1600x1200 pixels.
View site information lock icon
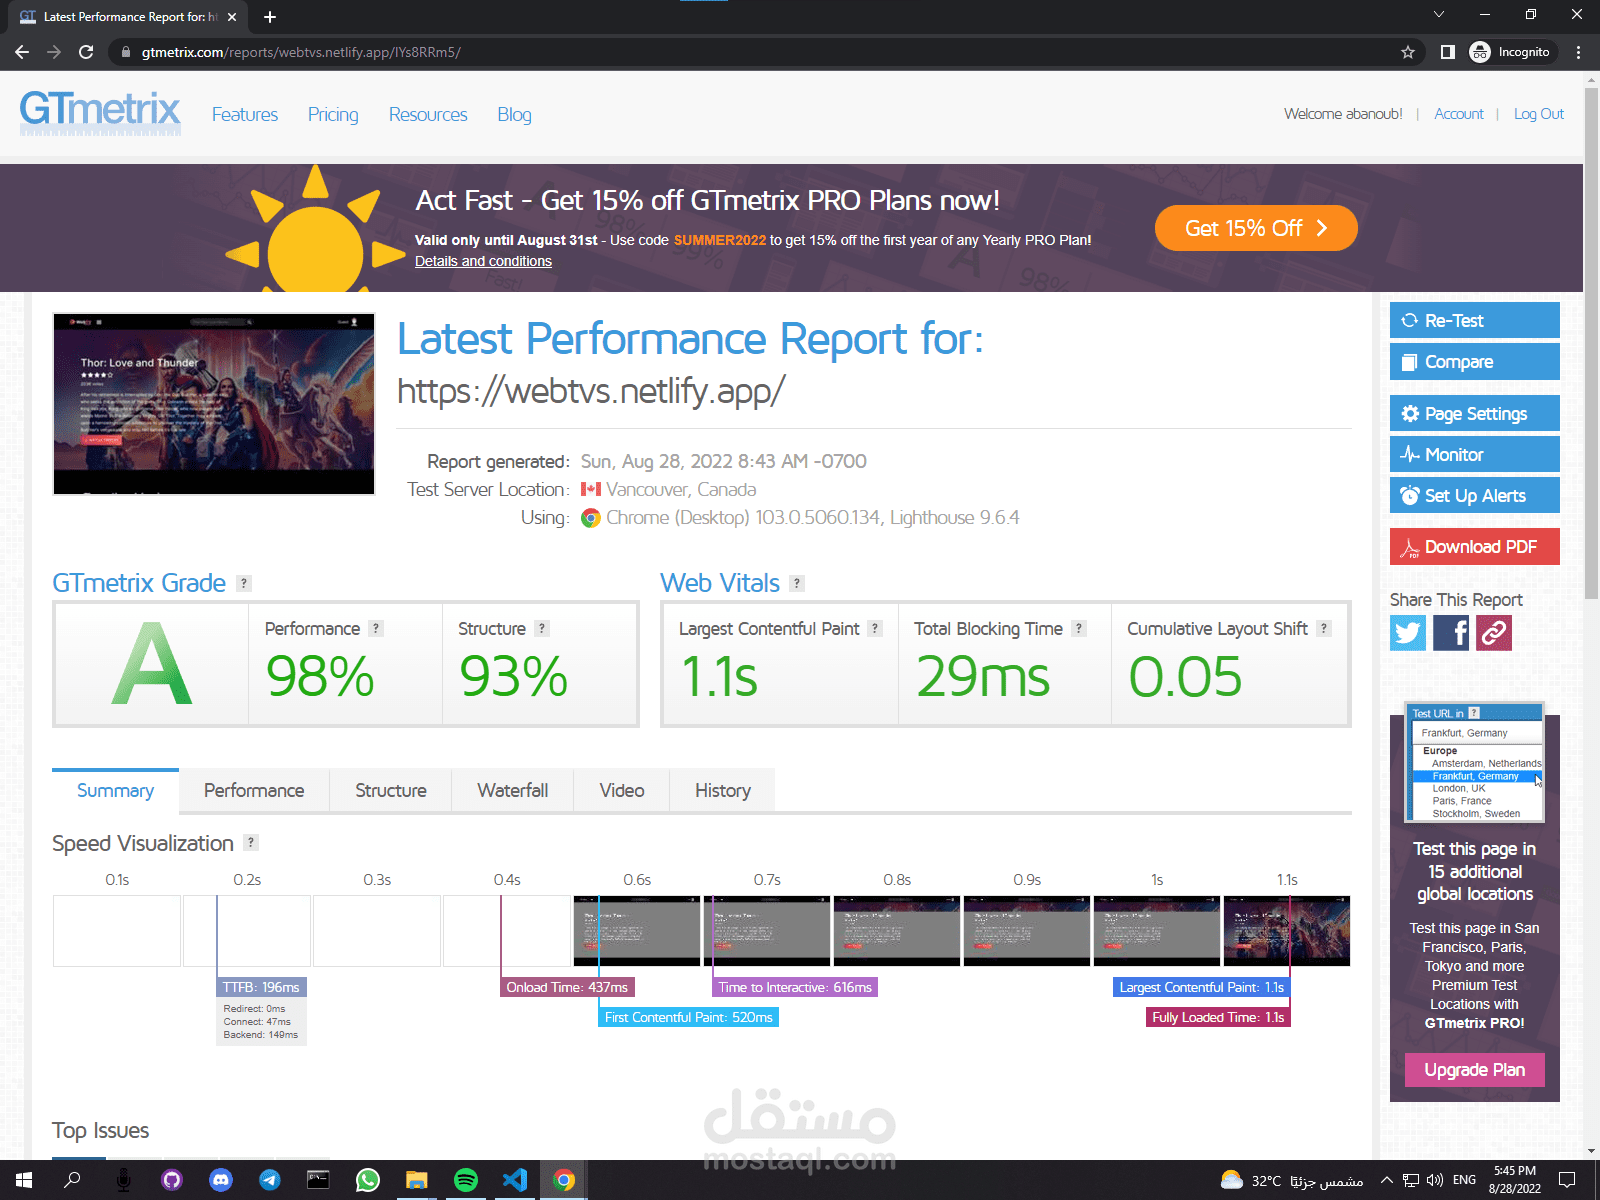click(x=125, y=52)
